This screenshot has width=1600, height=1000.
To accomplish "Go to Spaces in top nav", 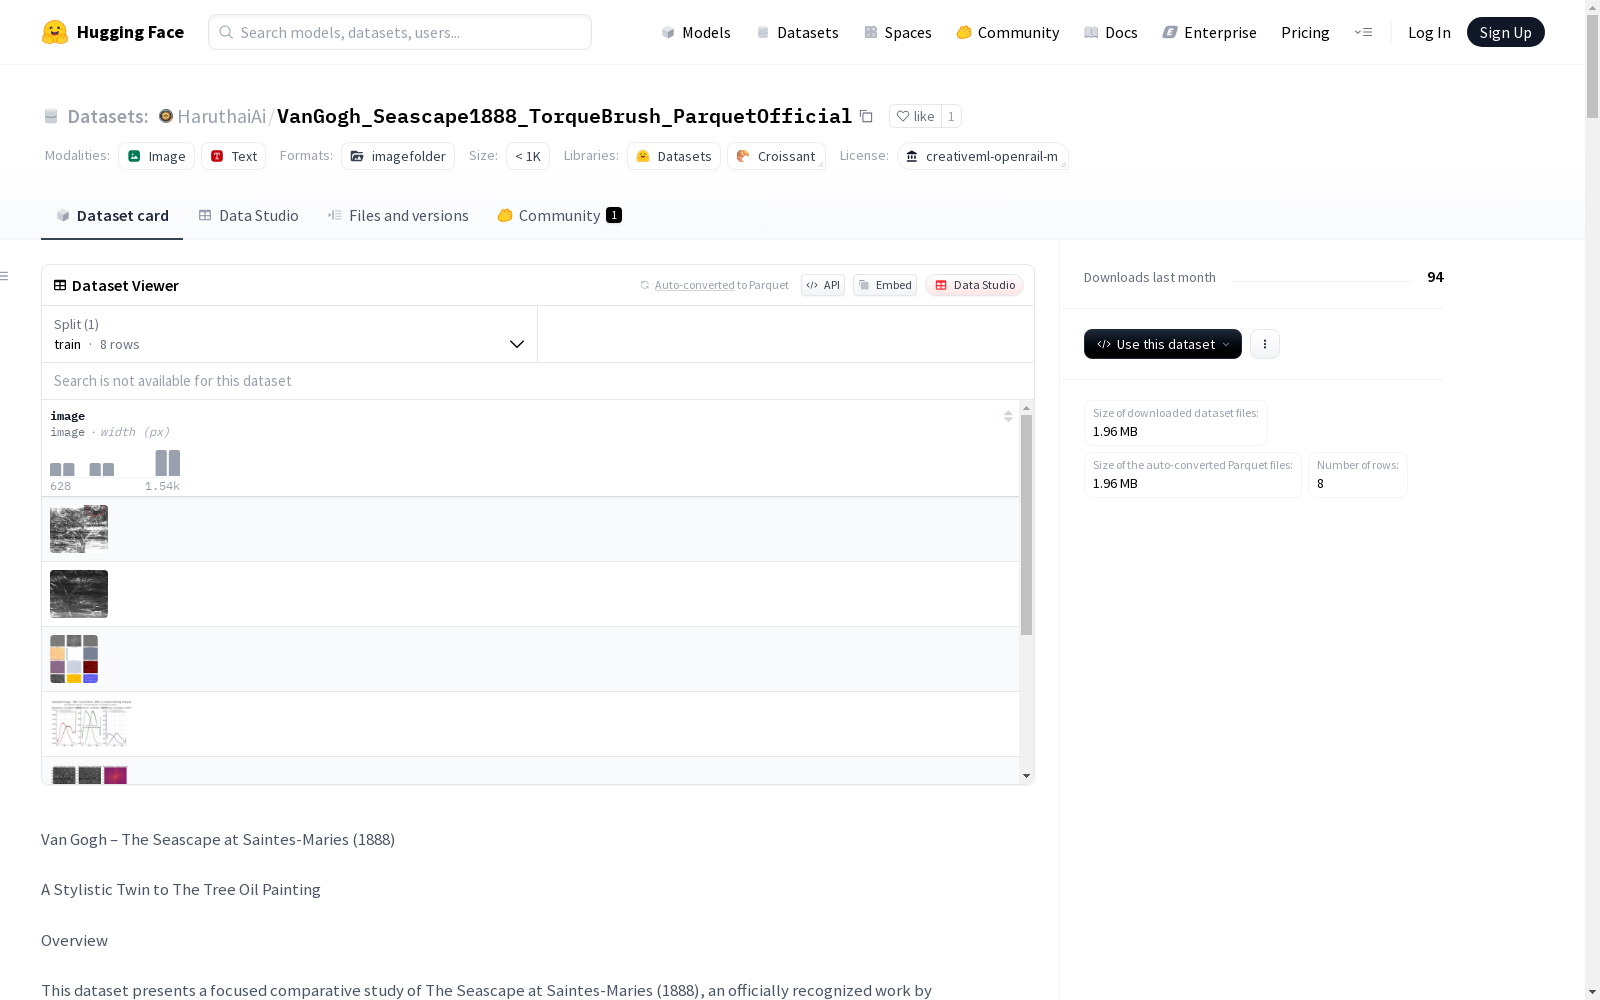I will point(898,32).
